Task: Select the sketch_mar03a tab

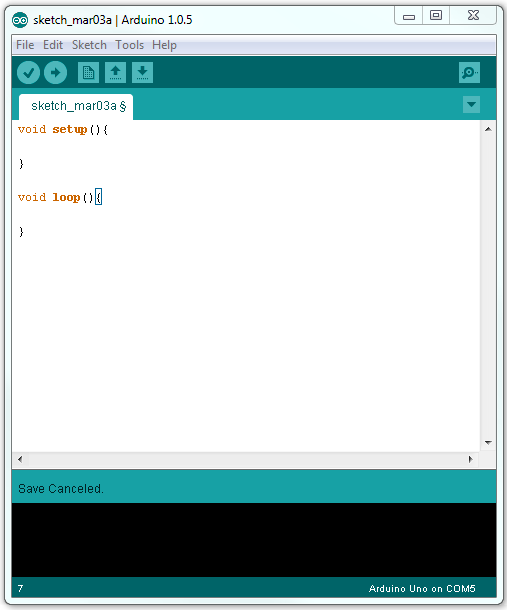Action: pos(76,107)
